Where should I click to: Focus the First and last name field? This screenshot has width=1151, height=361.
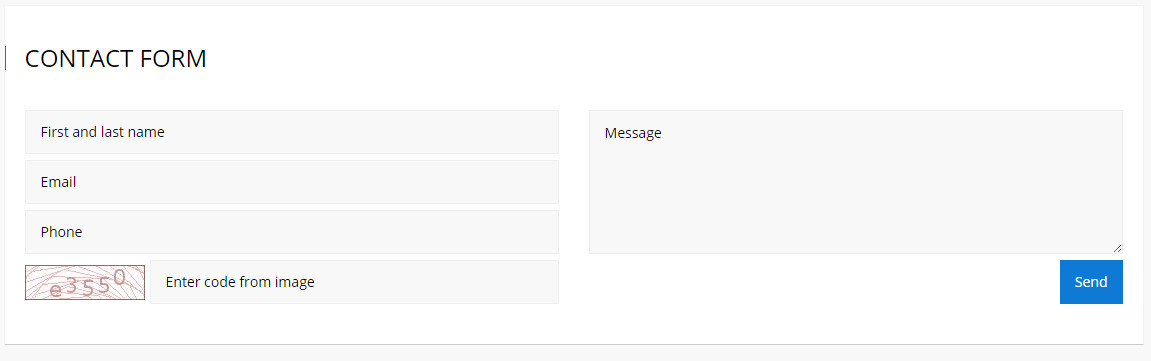291,132
